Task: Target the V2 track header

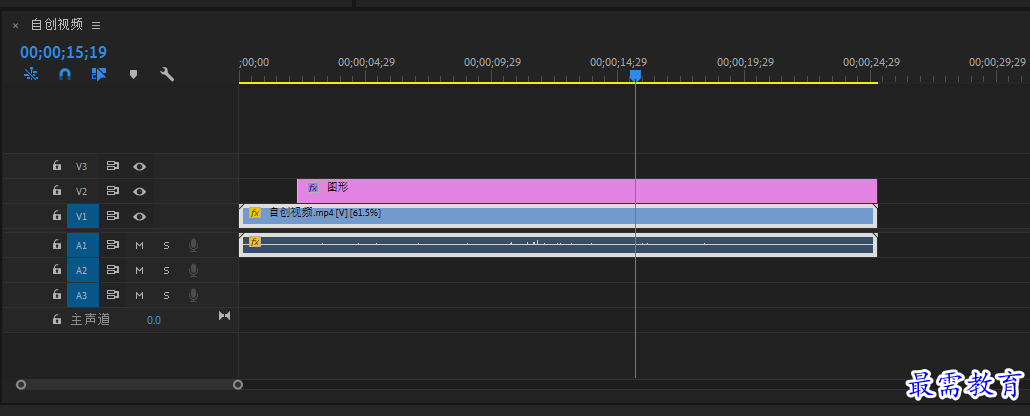Action: point(81,191)
